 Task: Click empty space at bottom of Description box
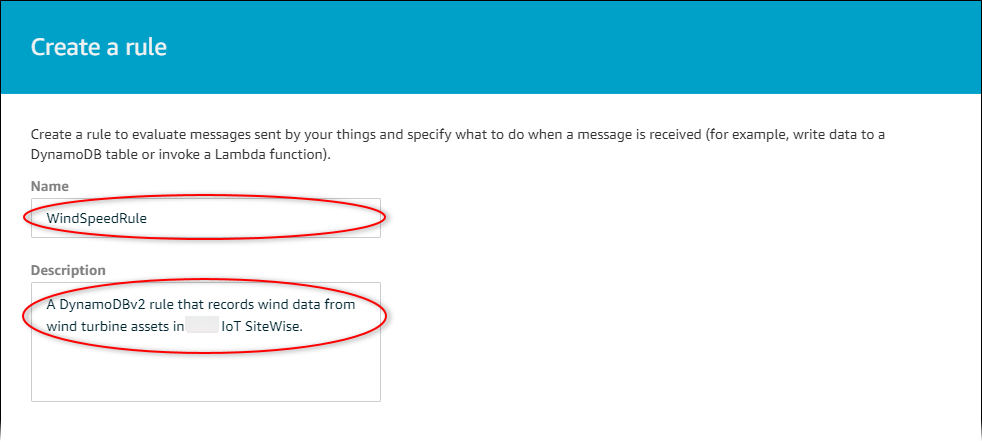(205, 375)
